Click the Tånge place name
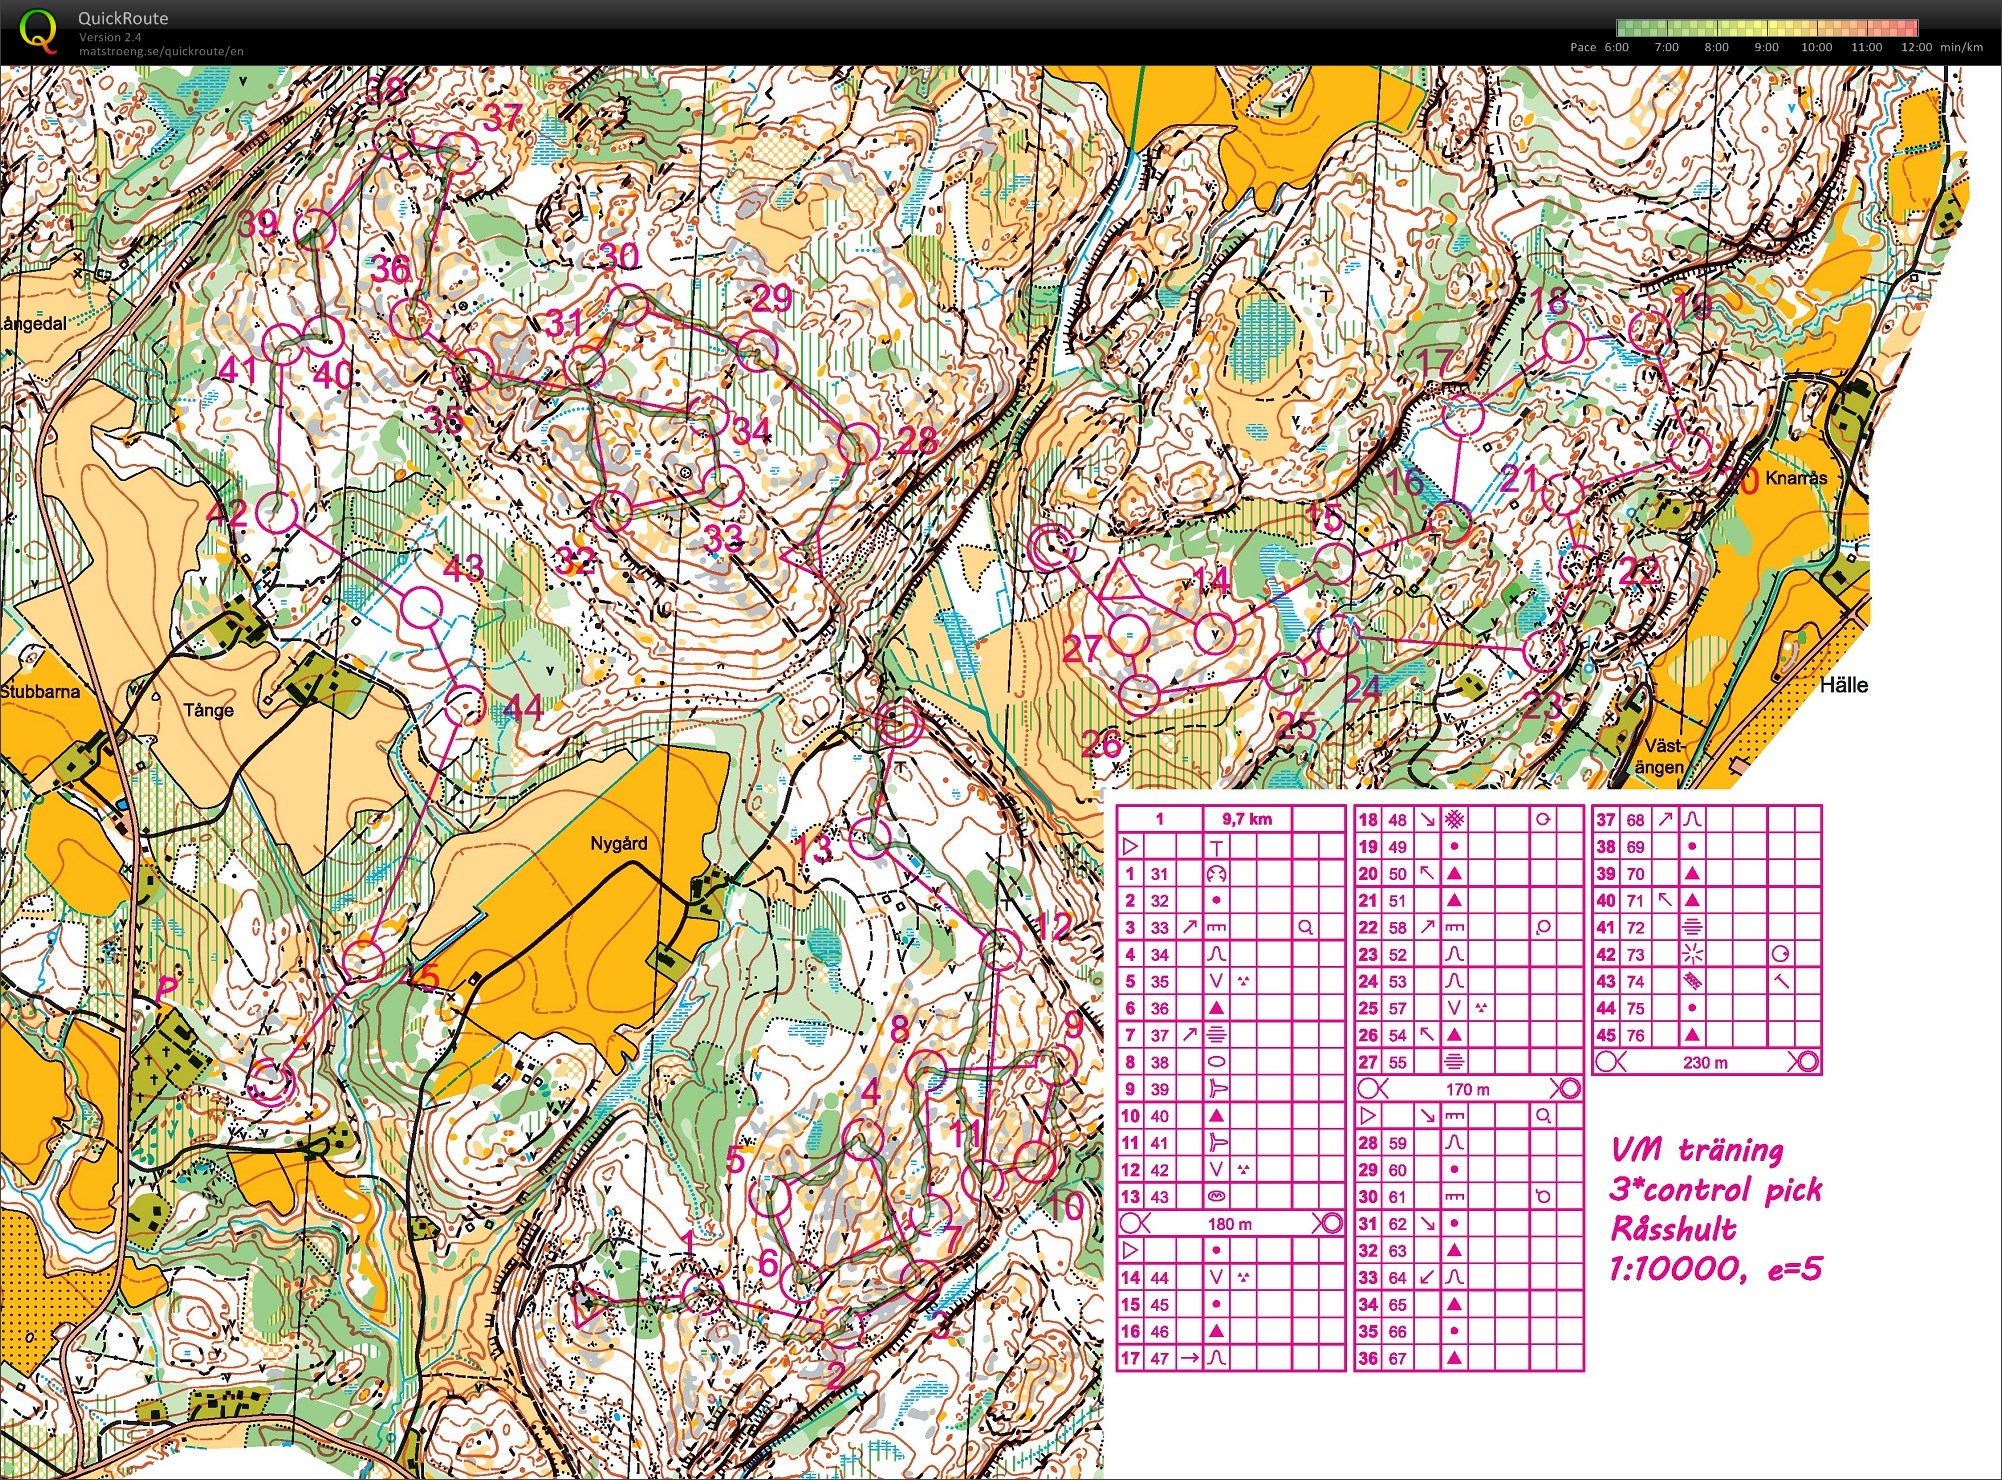 tap(208, 710)
